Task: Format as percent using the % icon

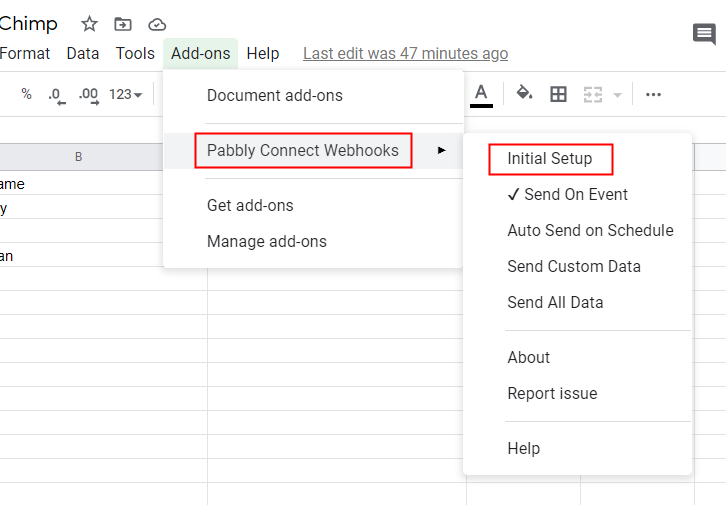Action: (x=26, y=94)
